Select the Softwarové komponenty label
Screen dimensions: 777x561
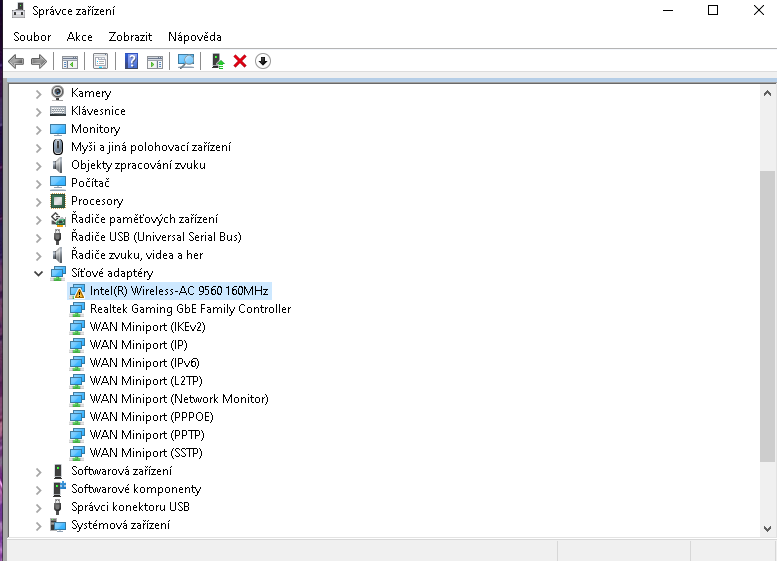coord(136,489)
